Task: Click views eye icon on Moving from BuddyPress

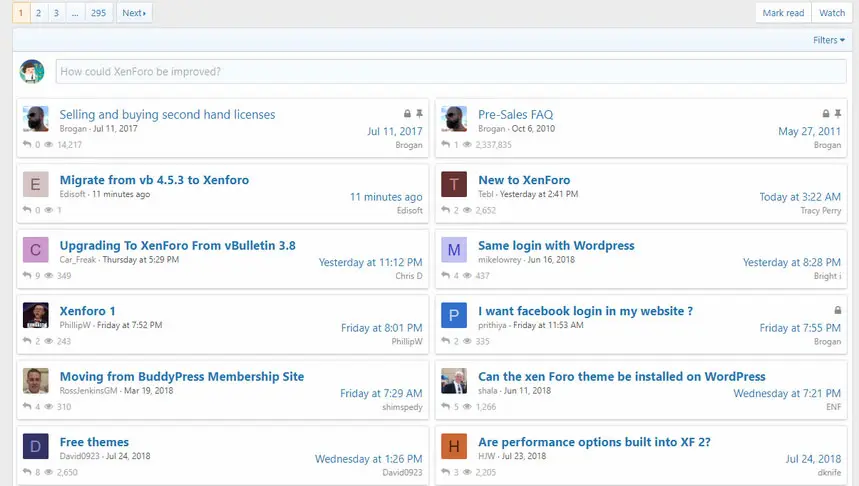Action: pyautogui.click(x=49, y=407)
